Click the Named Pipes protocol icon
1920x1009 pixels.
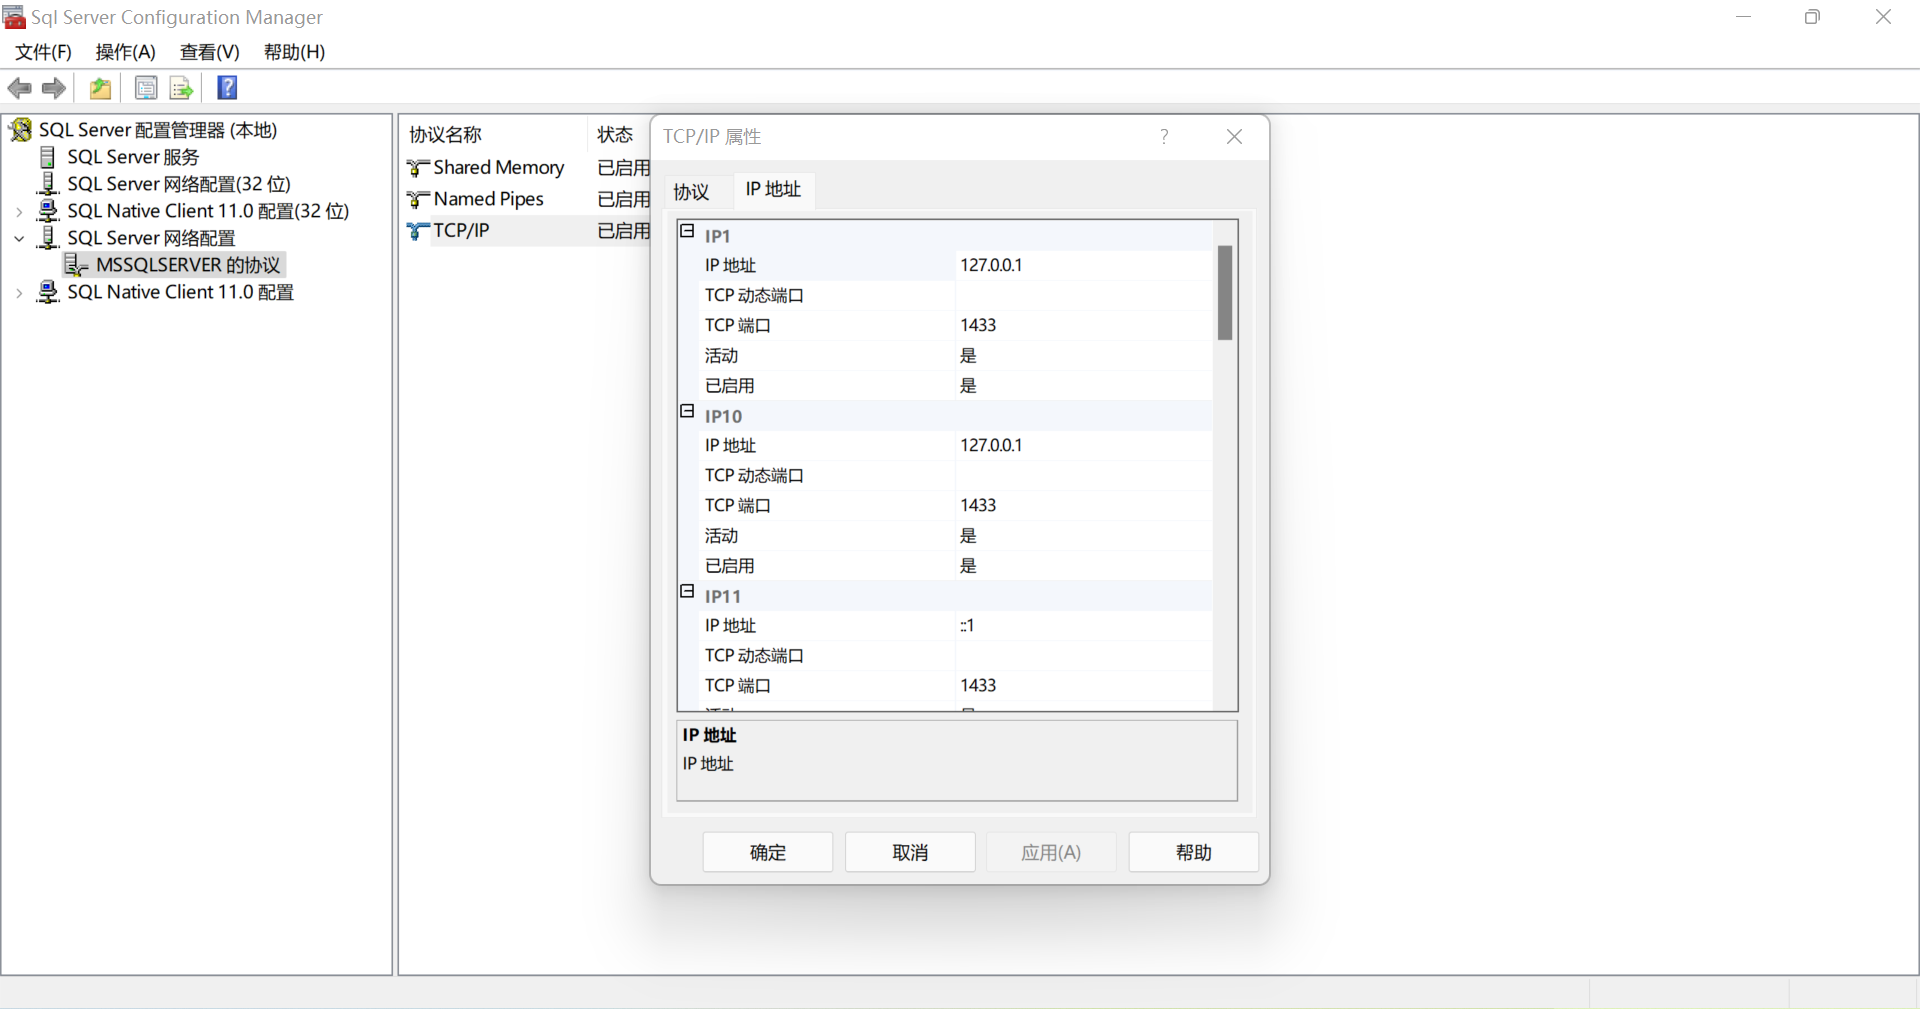[418, 199]
